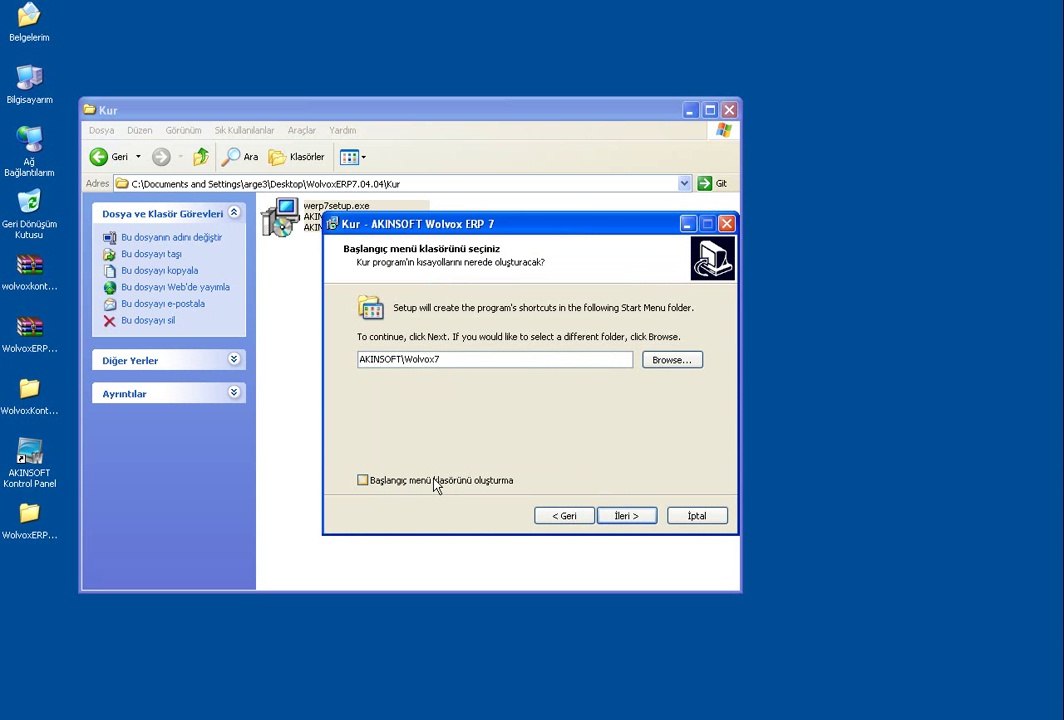Click Ara search toolbar button

240,157
